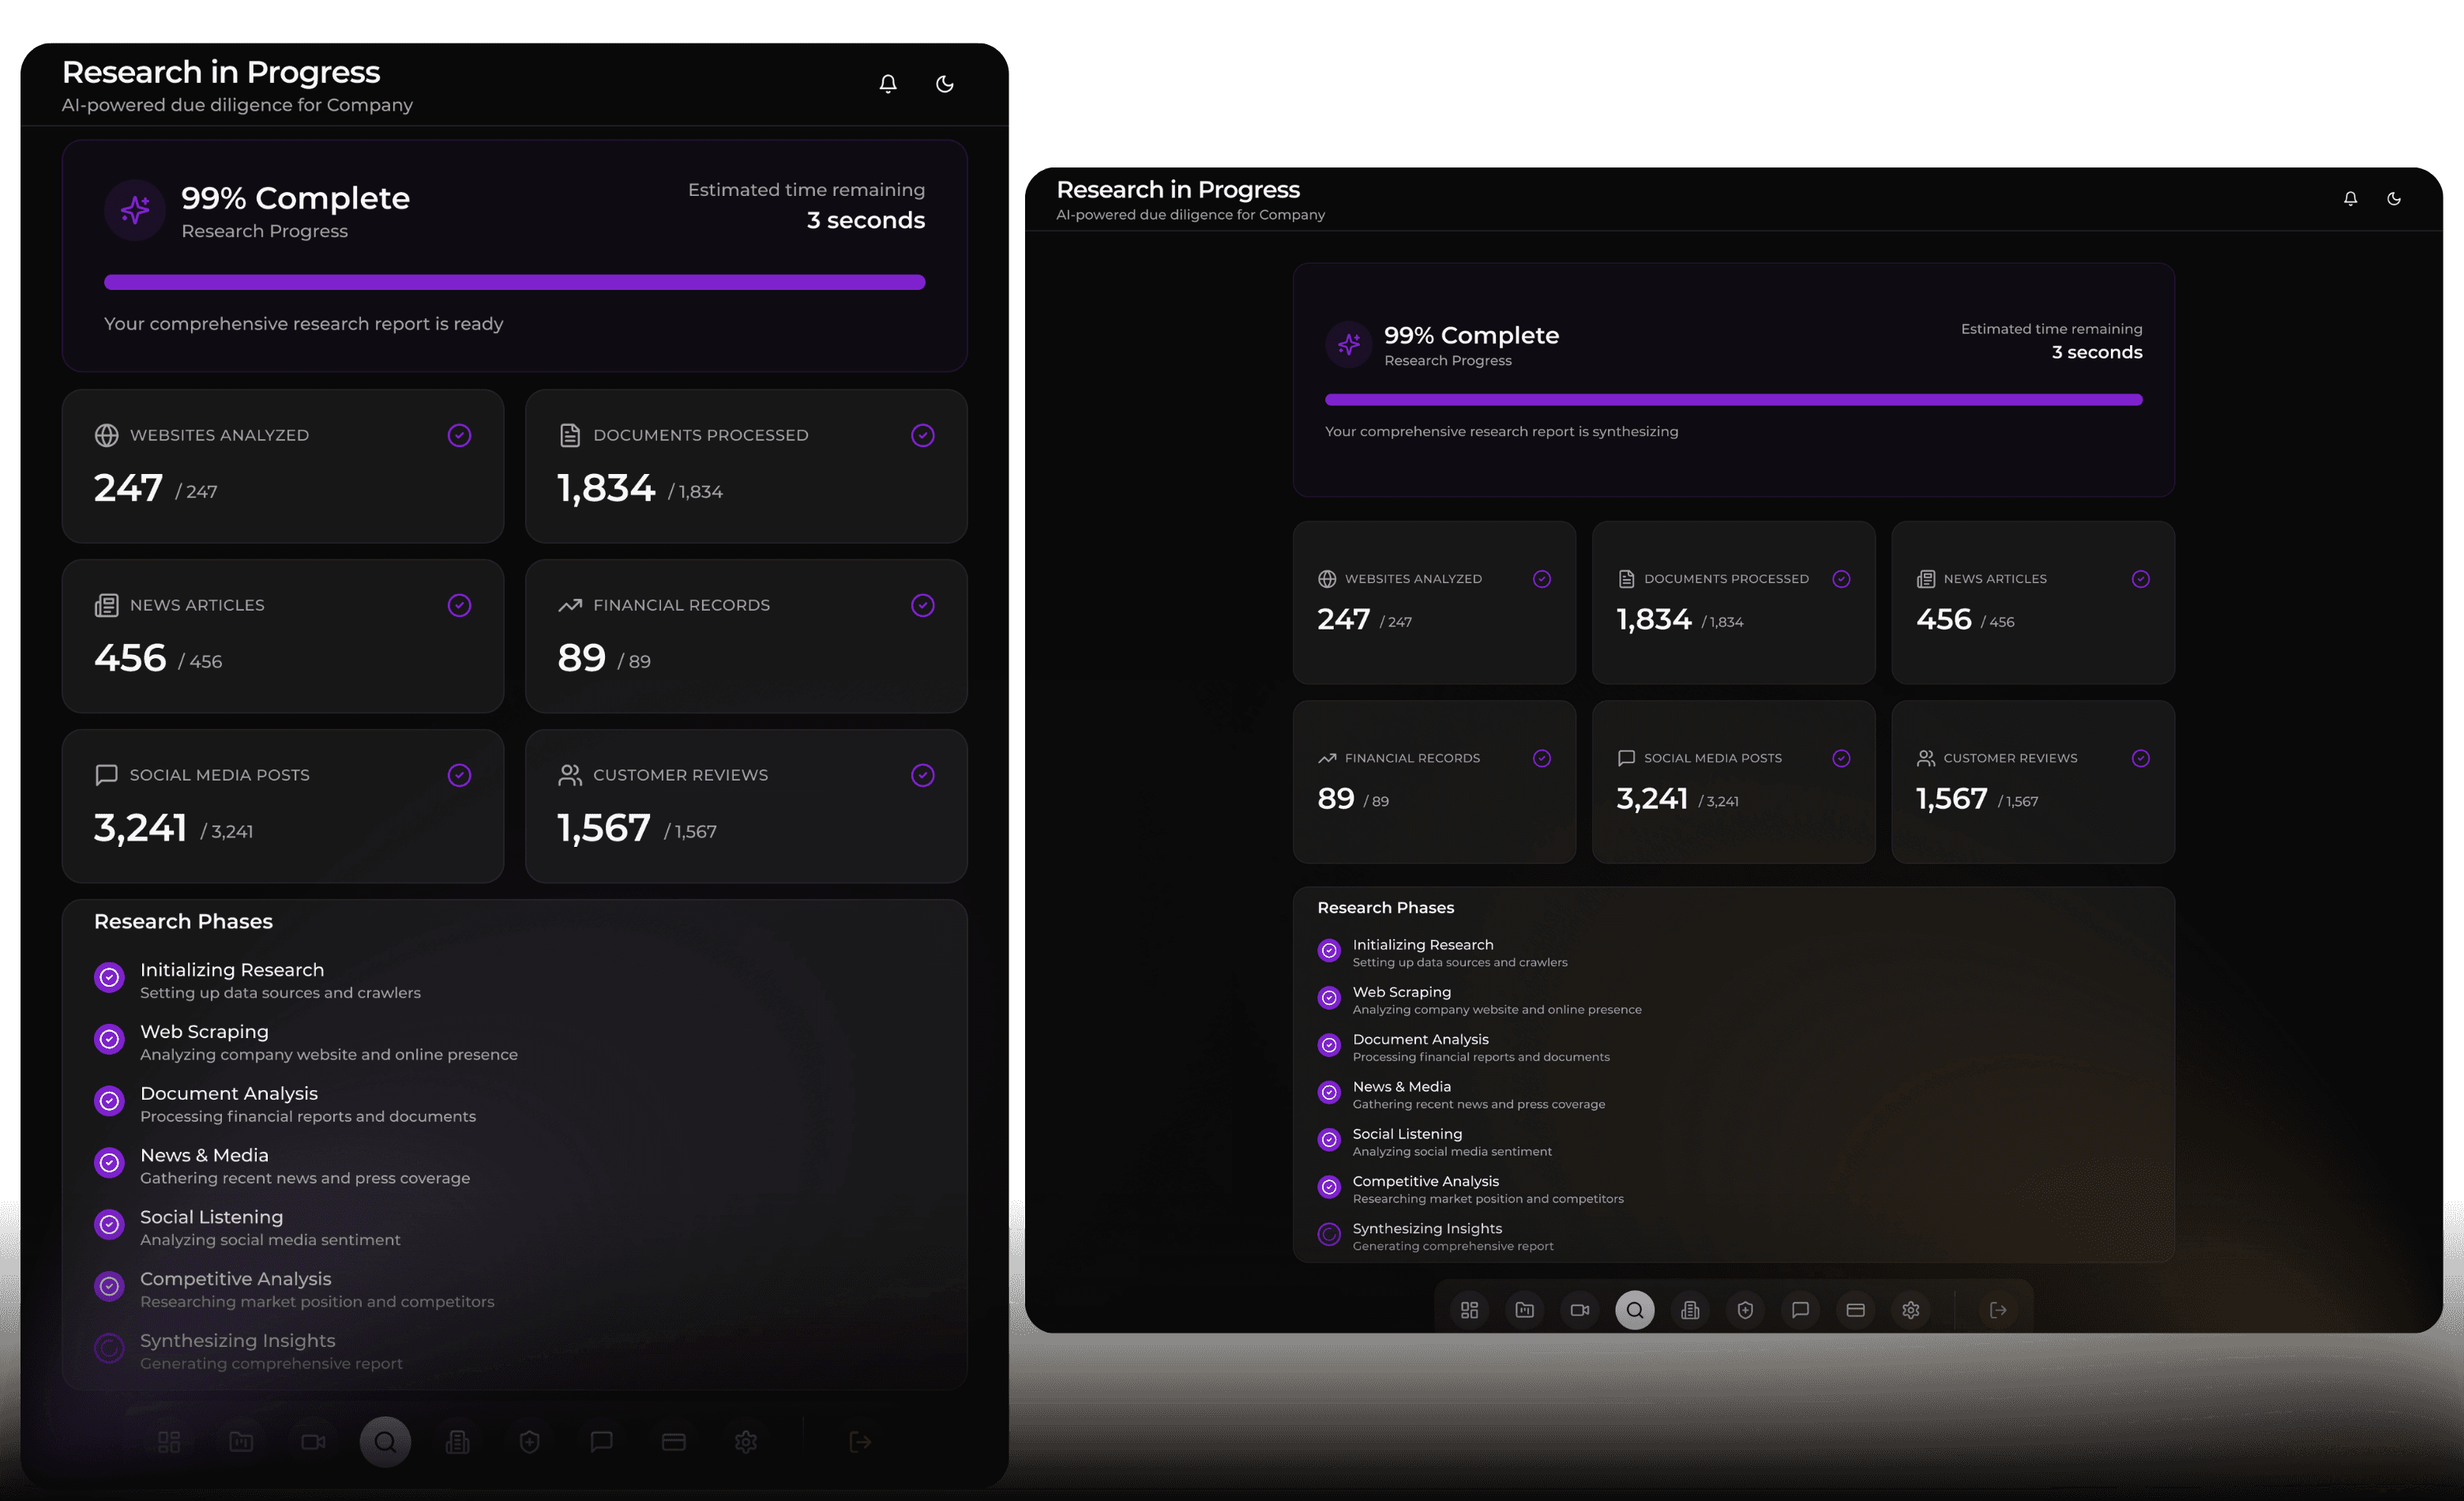Screen dimensions: 2464x1501
Task: Open the Financial Records card in the left panel
Action: coord(745,636)
